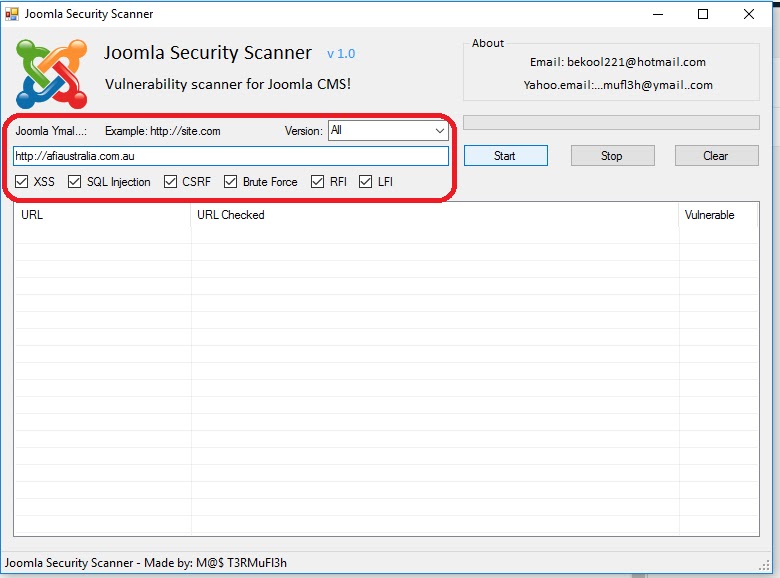Click the Vulnerable column header

[718, 215]
